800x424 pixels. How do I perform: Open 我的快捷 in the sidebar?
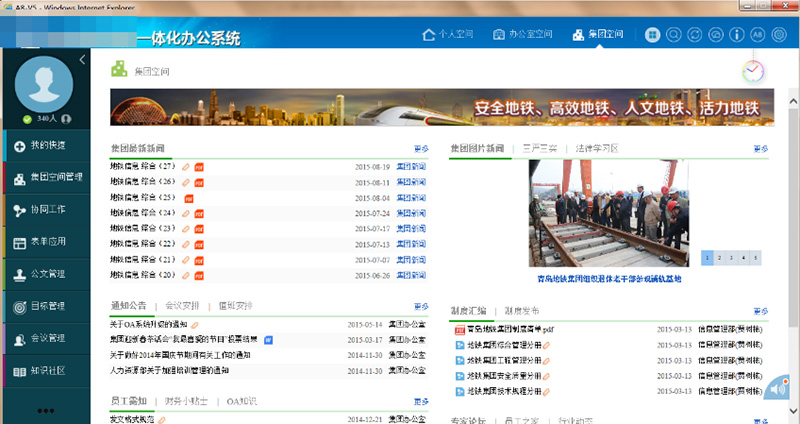pyautogui.click(x=46, y=145)
